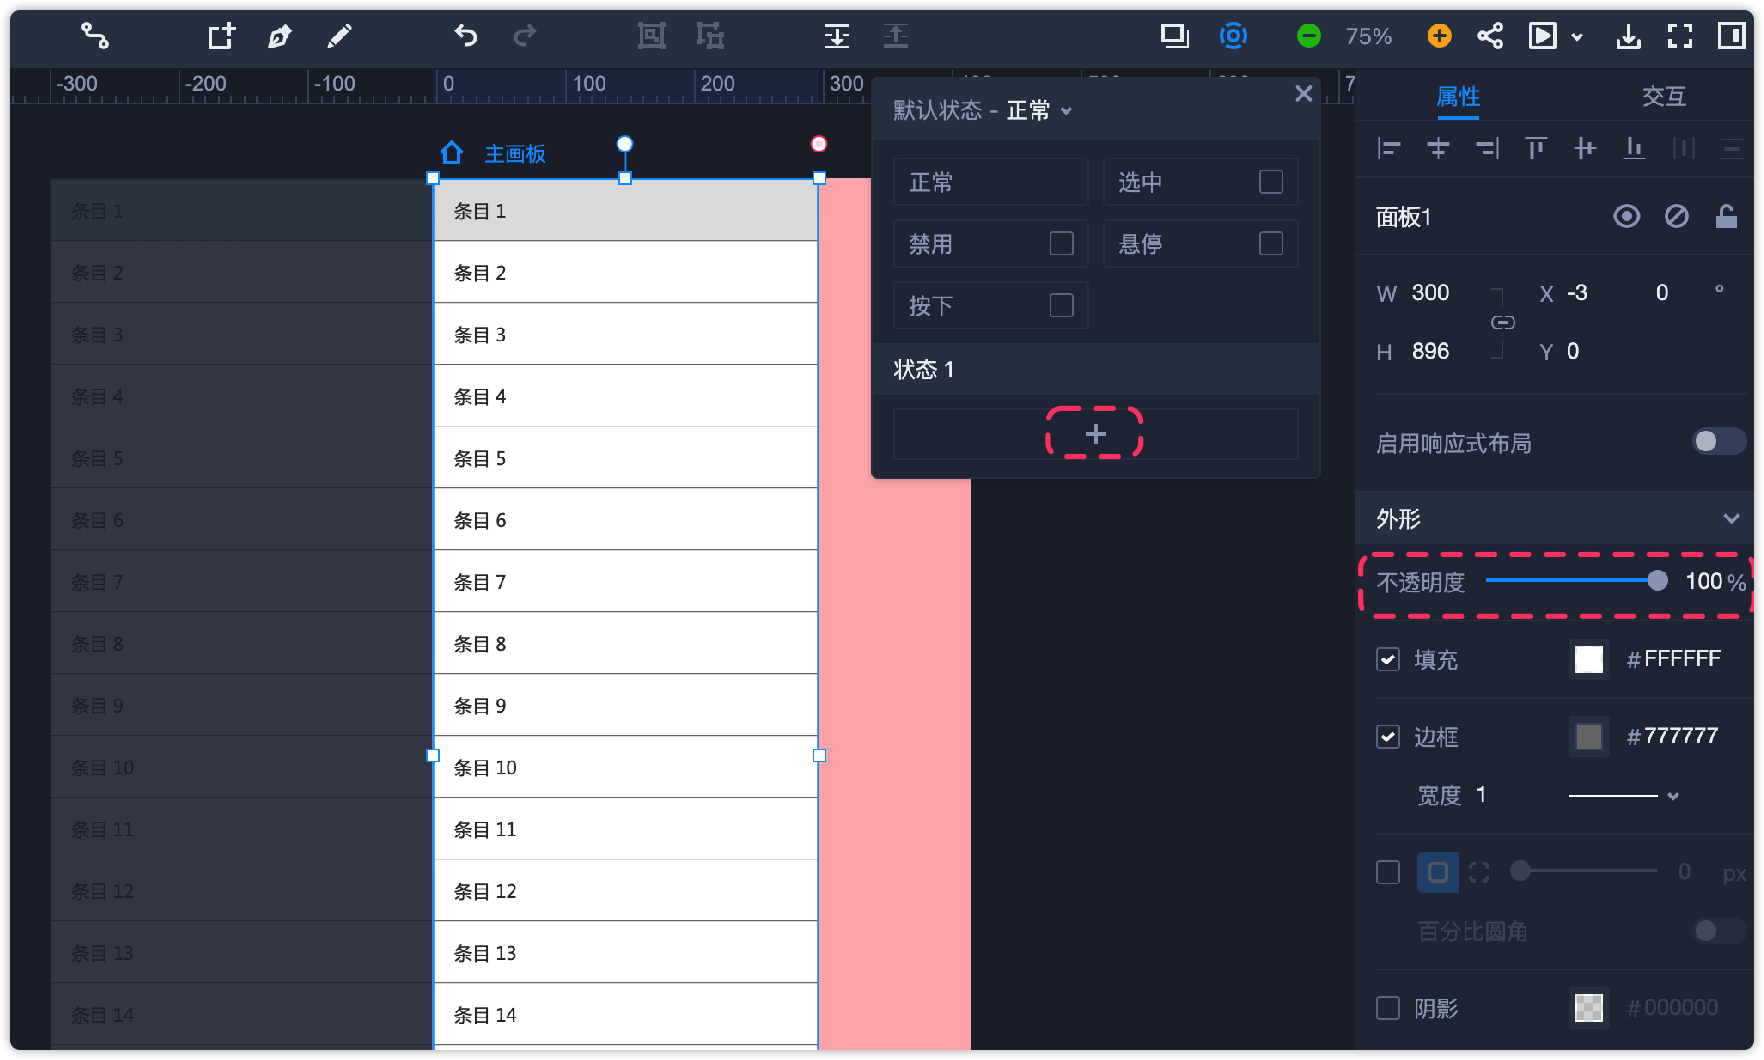
Task: Click the white fill color swatch
Action: pos(1588,659)
